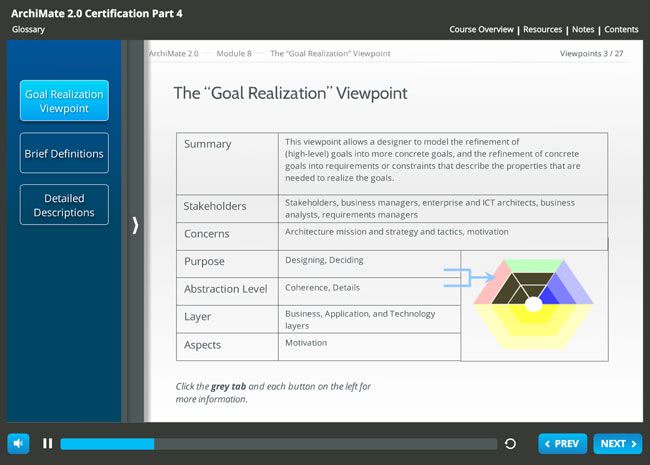Click the Aspects row label
The height and width of the screenshot is (465, 650).
(202, 345)
